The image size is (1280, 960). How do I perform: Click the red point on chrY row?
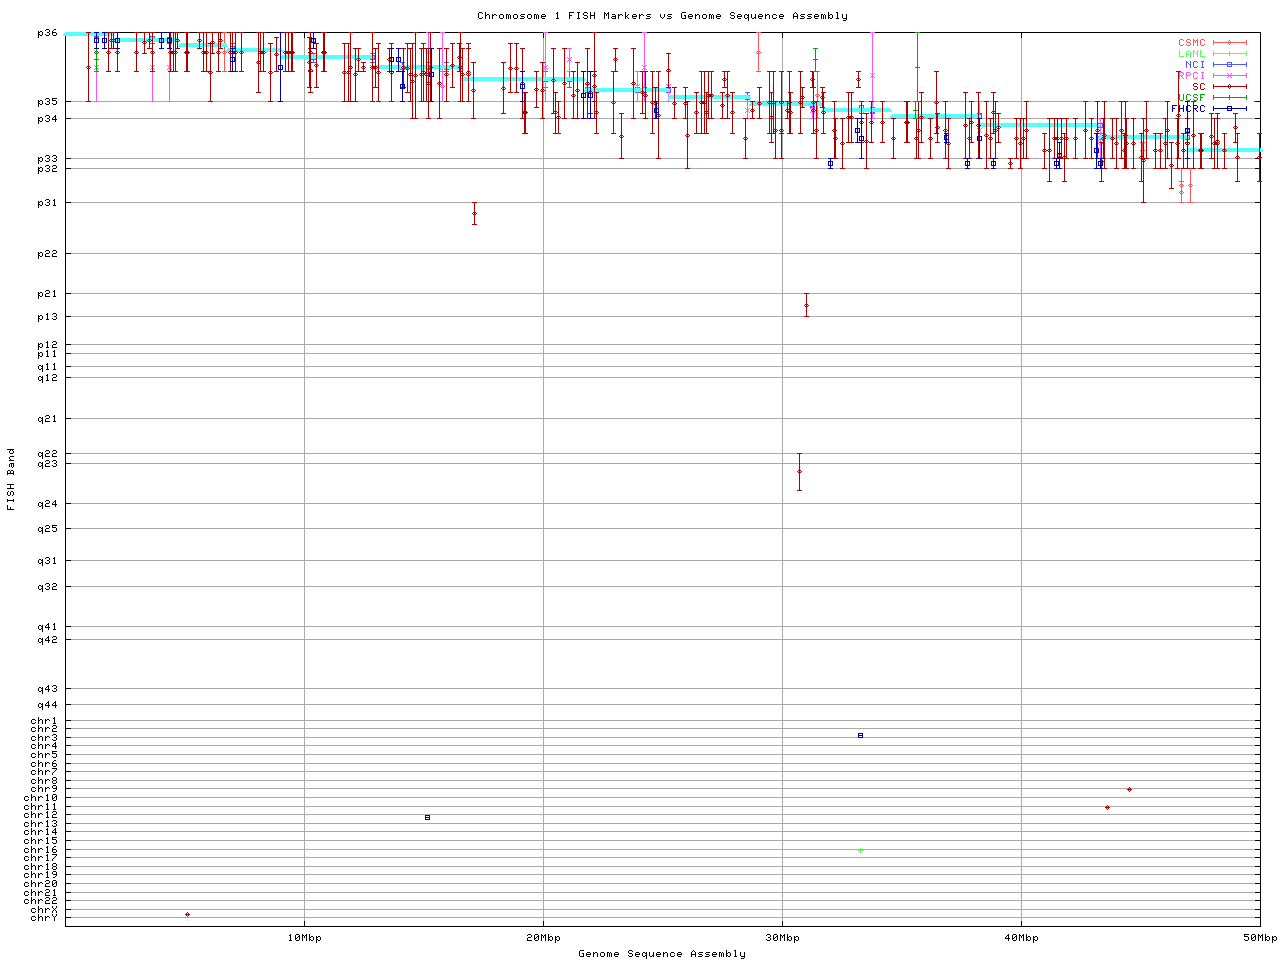pyautogui.click(x=187, y=914)
